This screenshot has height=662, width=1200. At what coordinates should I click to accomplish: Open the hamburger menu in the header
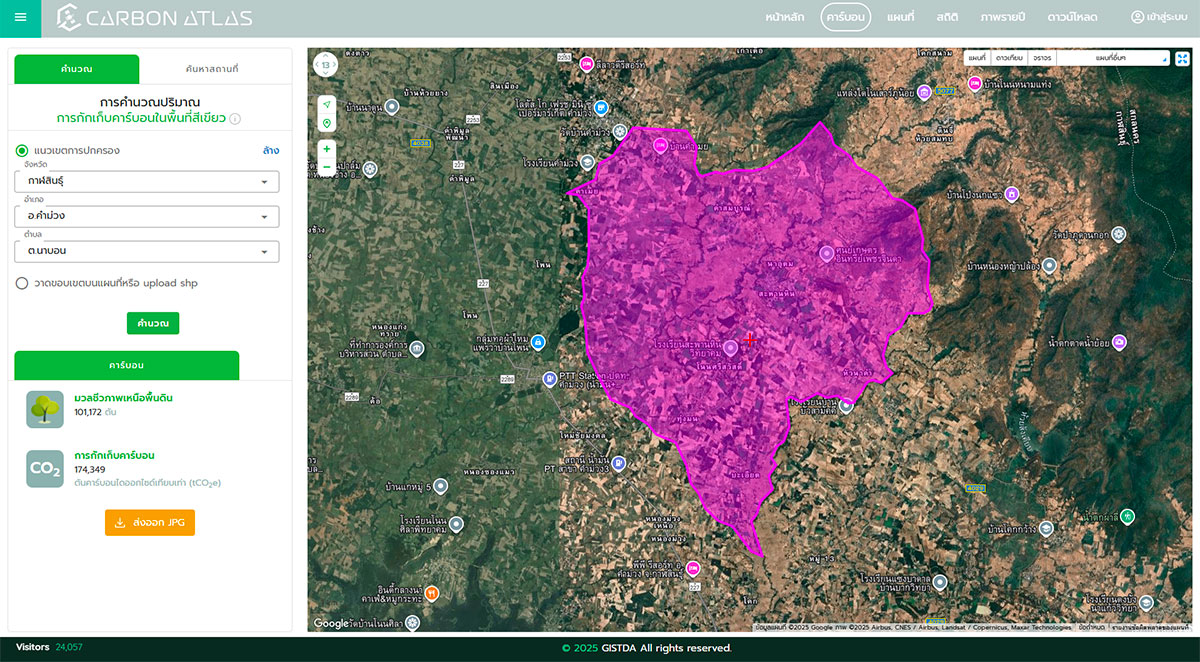tap(21, 18)
